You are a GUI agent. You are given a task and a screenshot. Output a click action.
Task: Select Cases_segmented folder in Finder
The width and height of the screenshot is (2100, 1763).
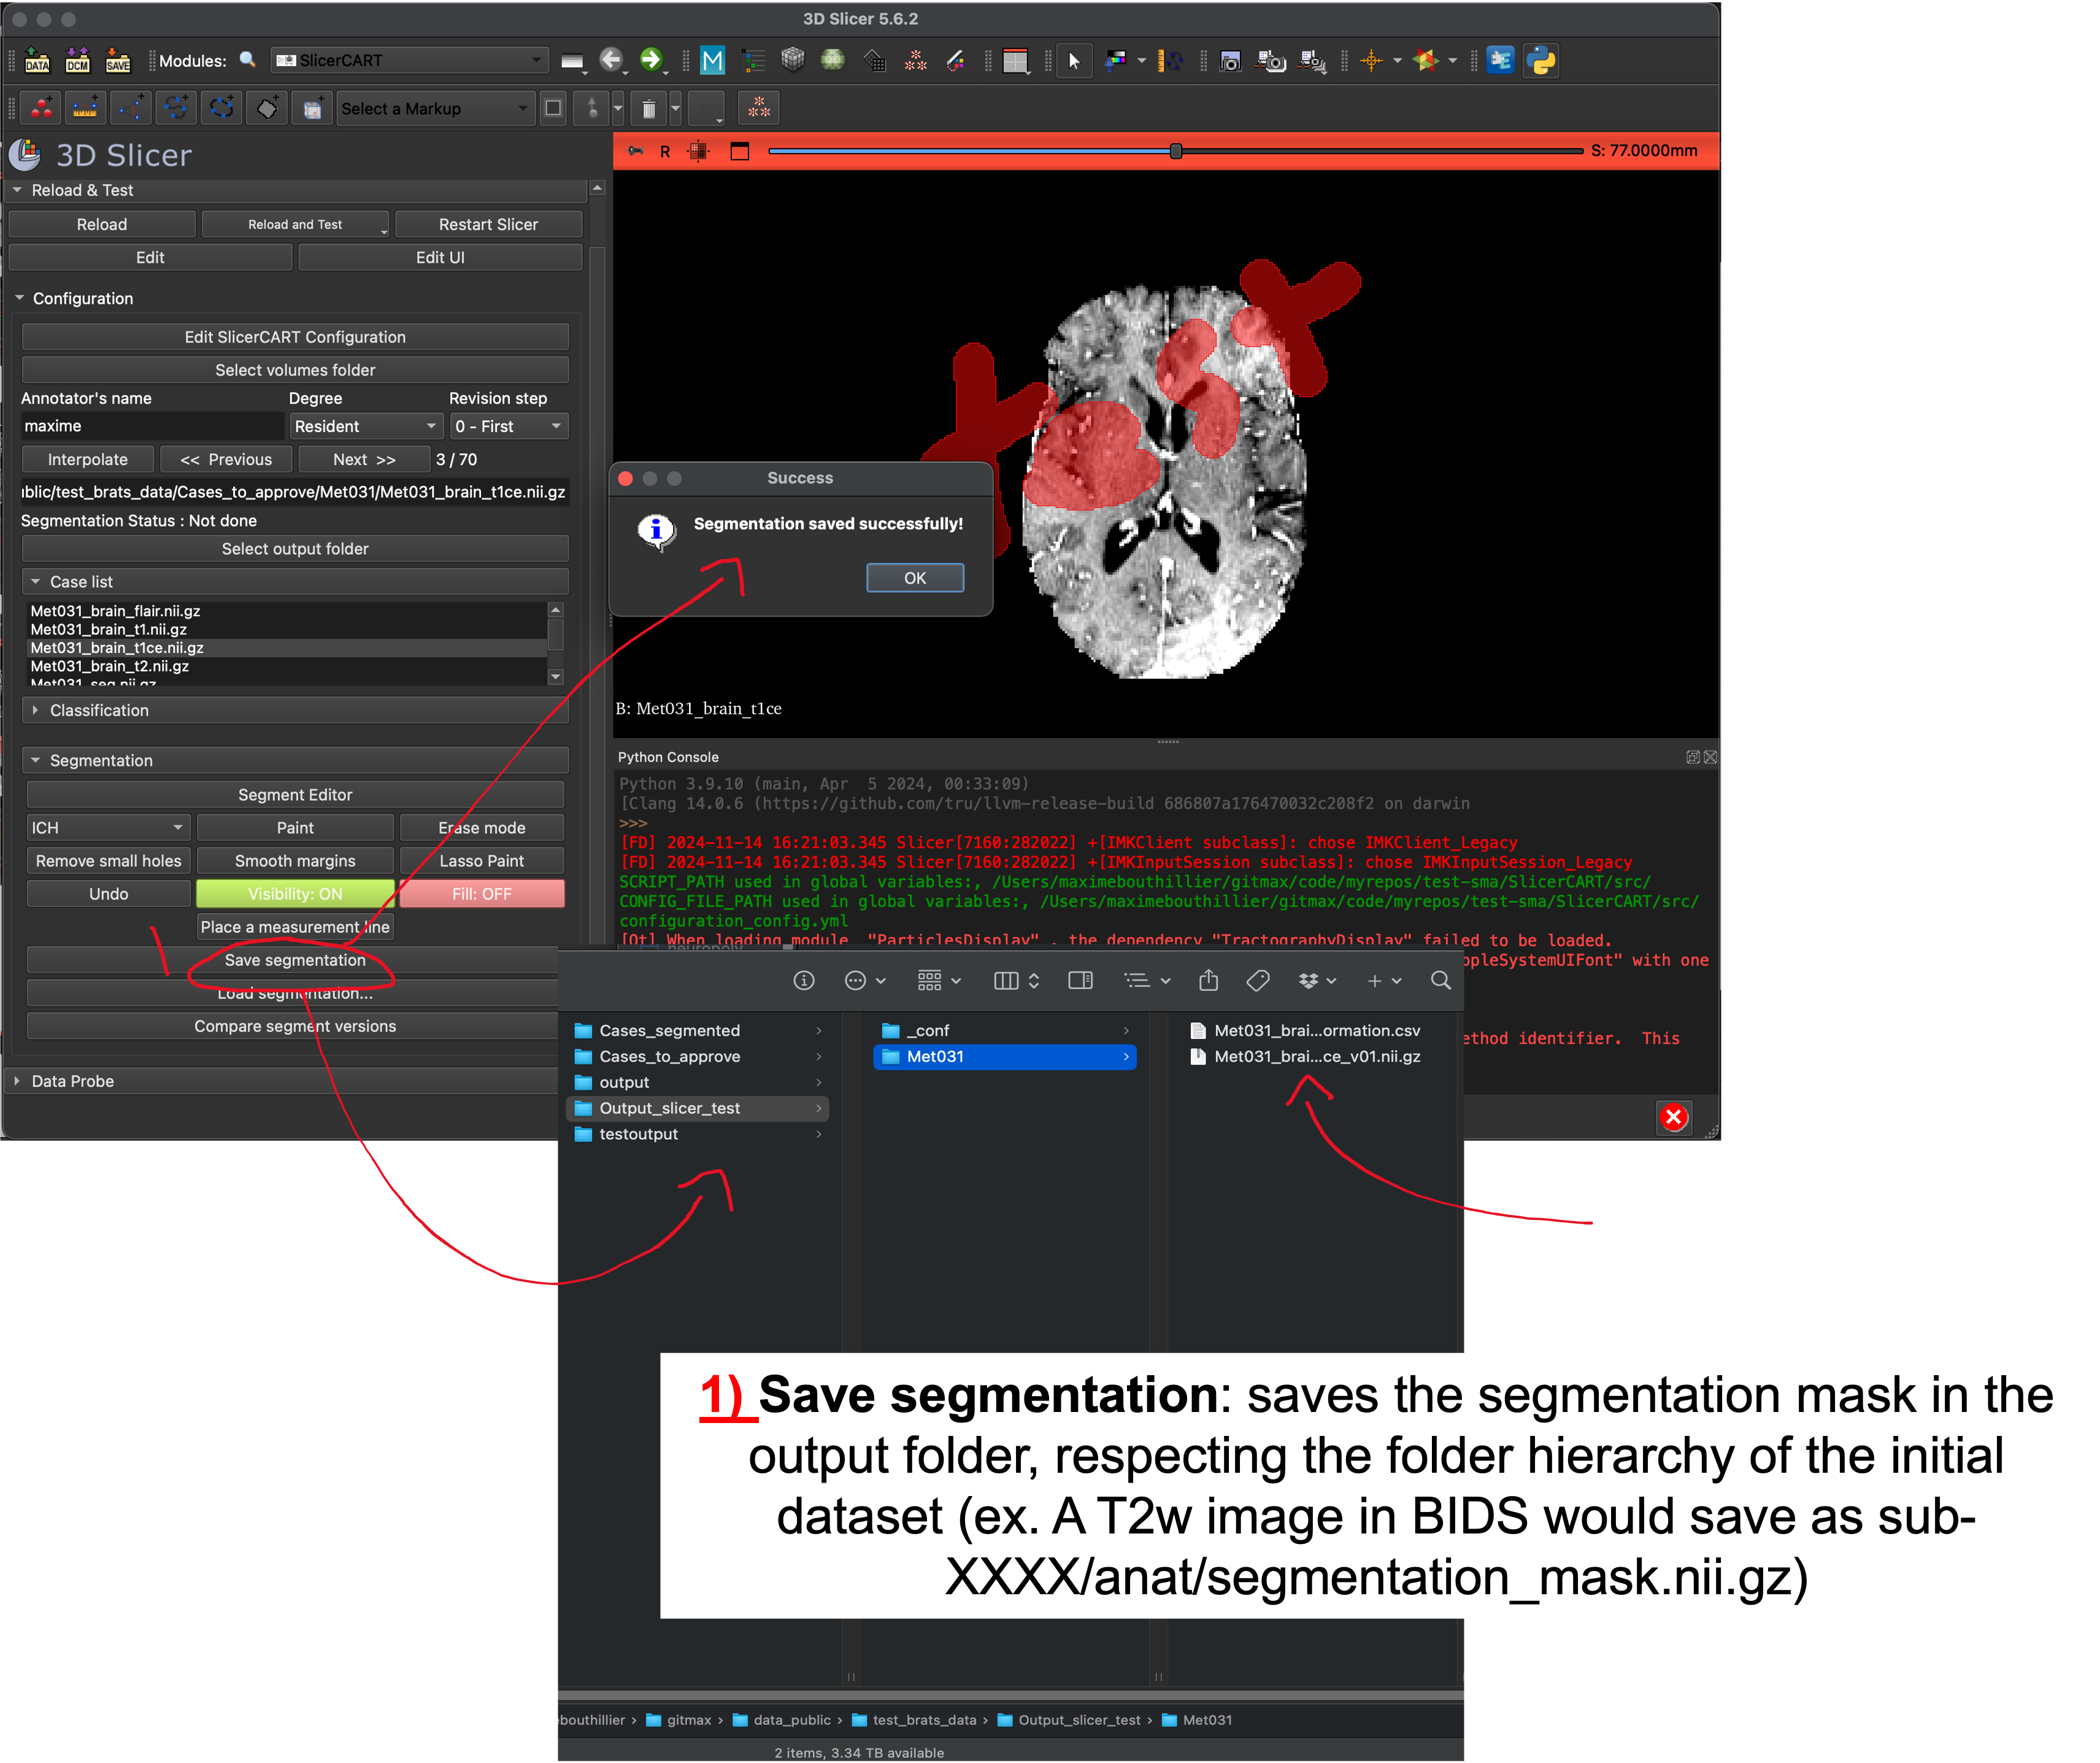(x=699, y=1031)
